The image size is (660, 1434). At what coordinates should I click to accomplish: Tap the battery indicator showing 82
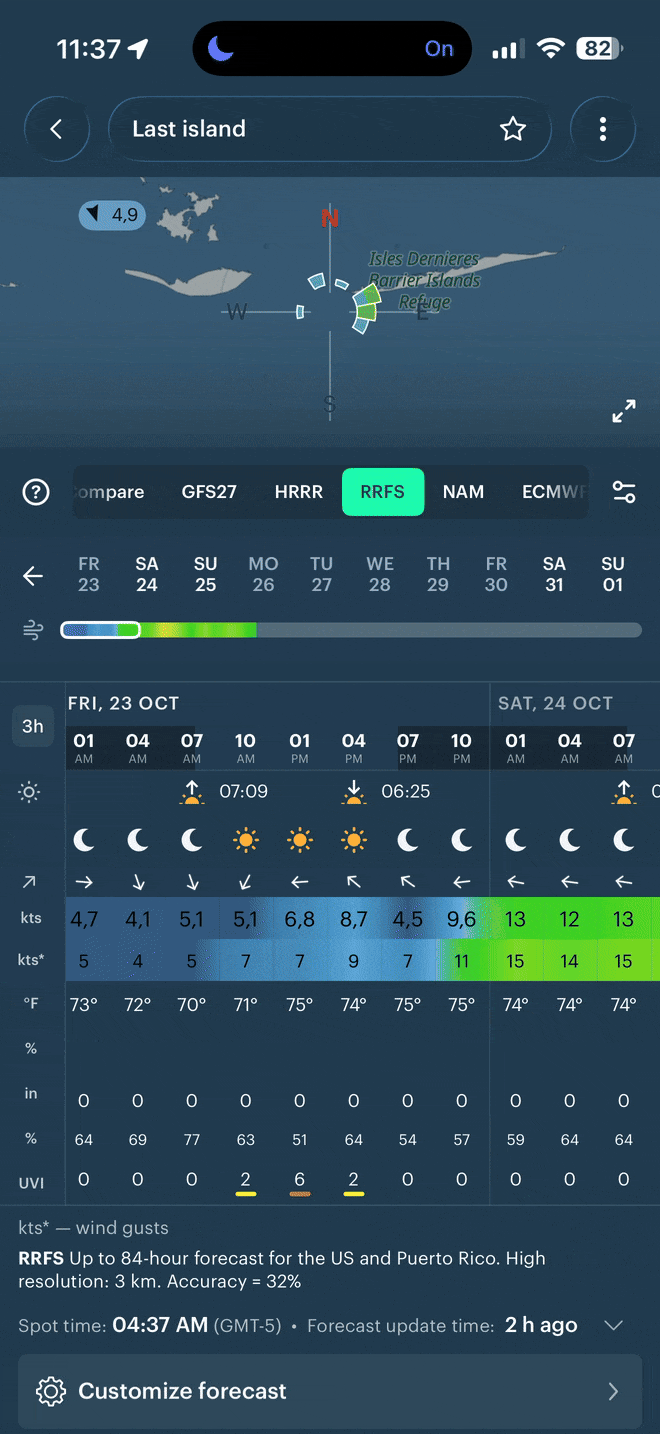[599, 48]
